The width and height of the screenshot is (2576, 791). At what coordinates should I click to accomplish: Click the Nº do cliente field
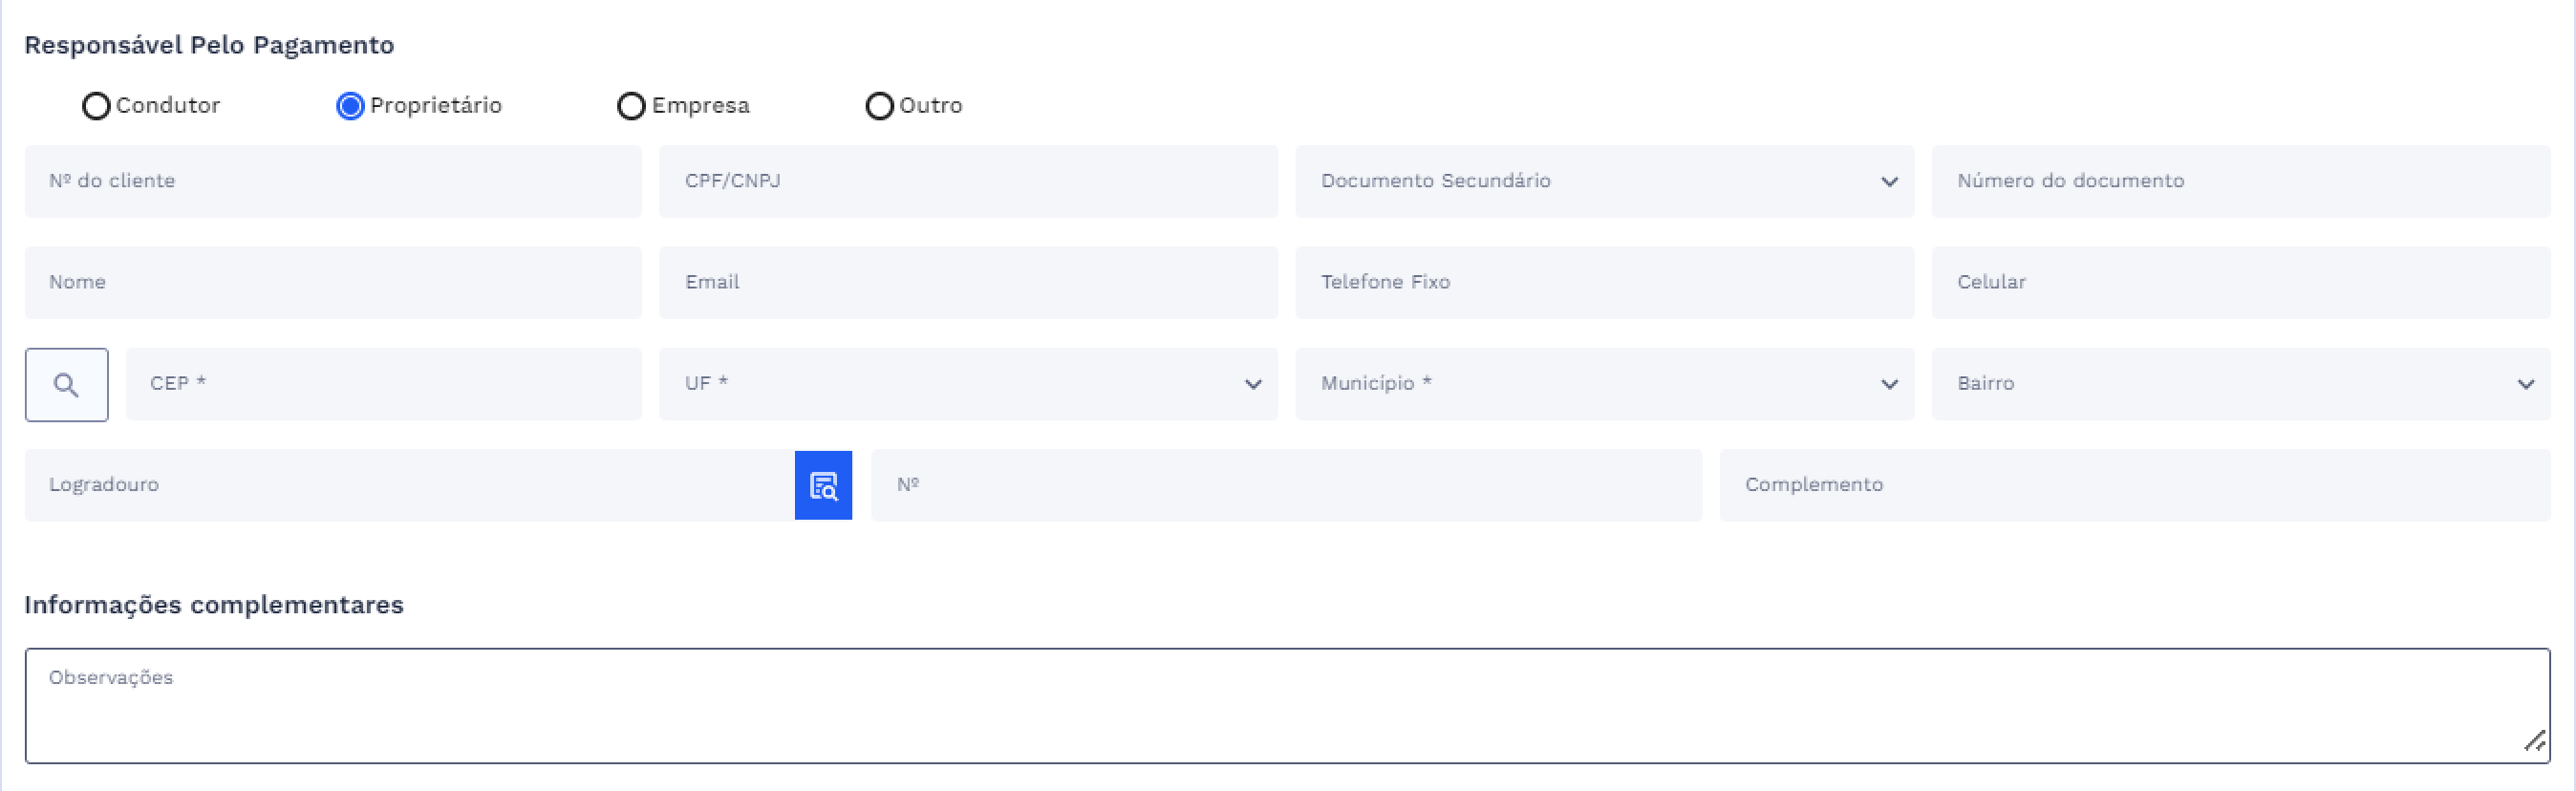pyautogui.click(x=333, y=182)
